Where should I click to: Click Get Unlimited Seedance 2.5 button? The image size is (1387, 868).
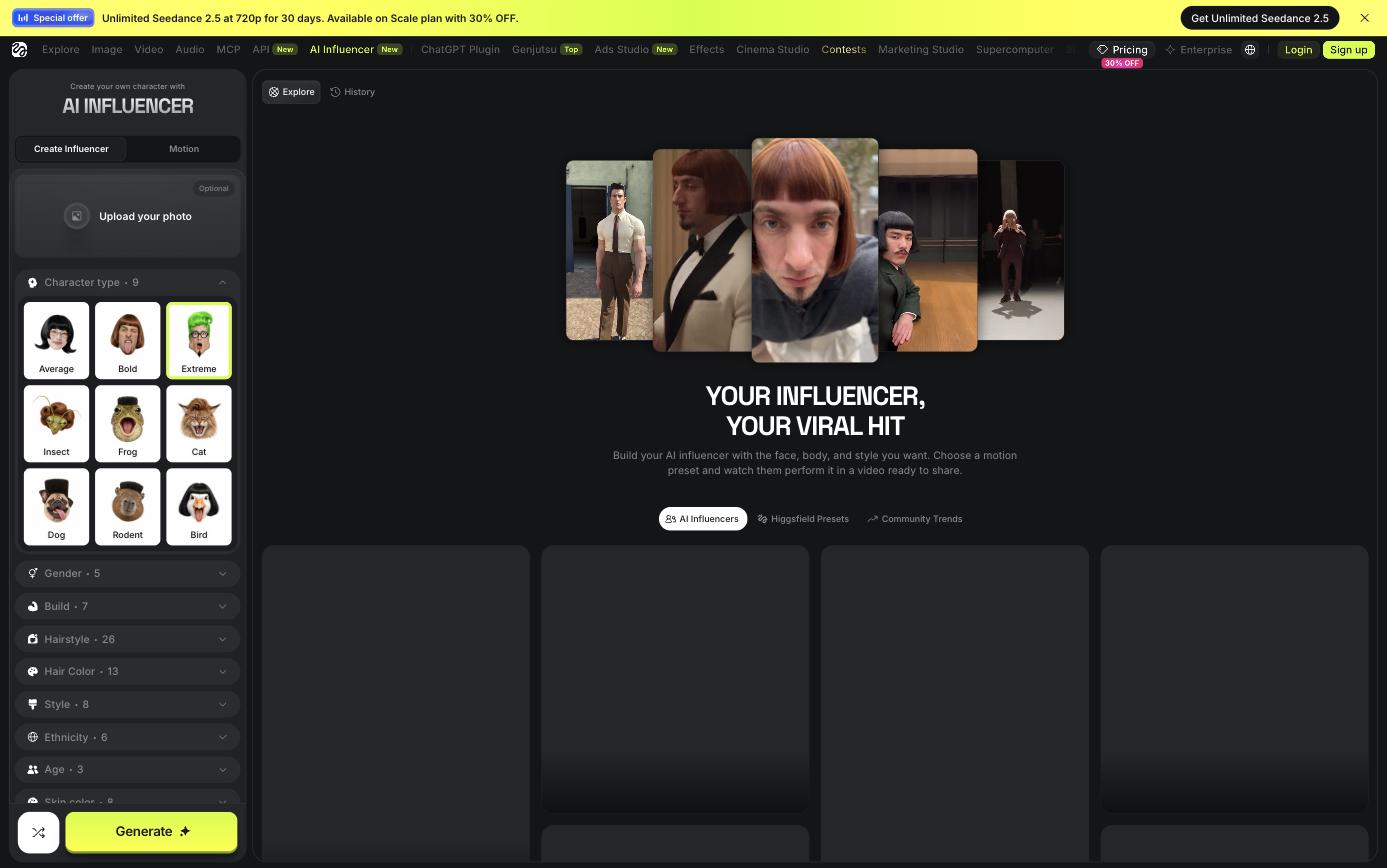tap(1260, 18)
